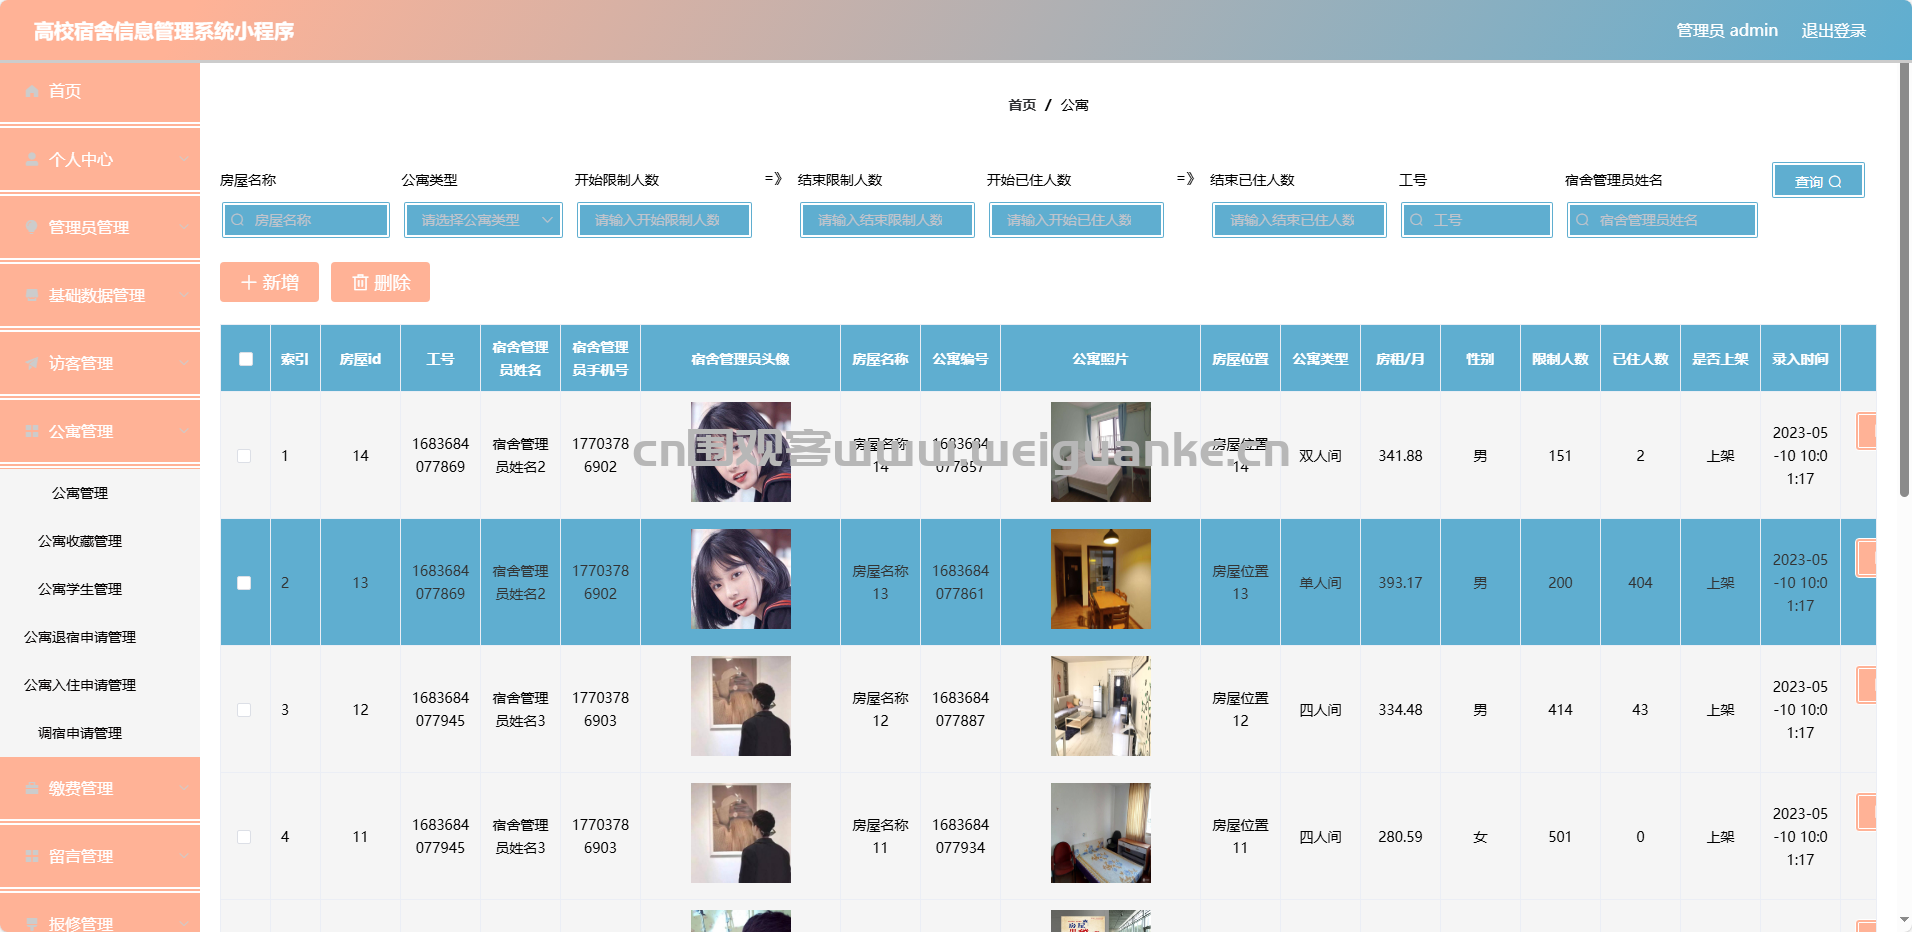Click the plus icon on 新增 button
Screen dimensions: 1912x932
point(249,283)
